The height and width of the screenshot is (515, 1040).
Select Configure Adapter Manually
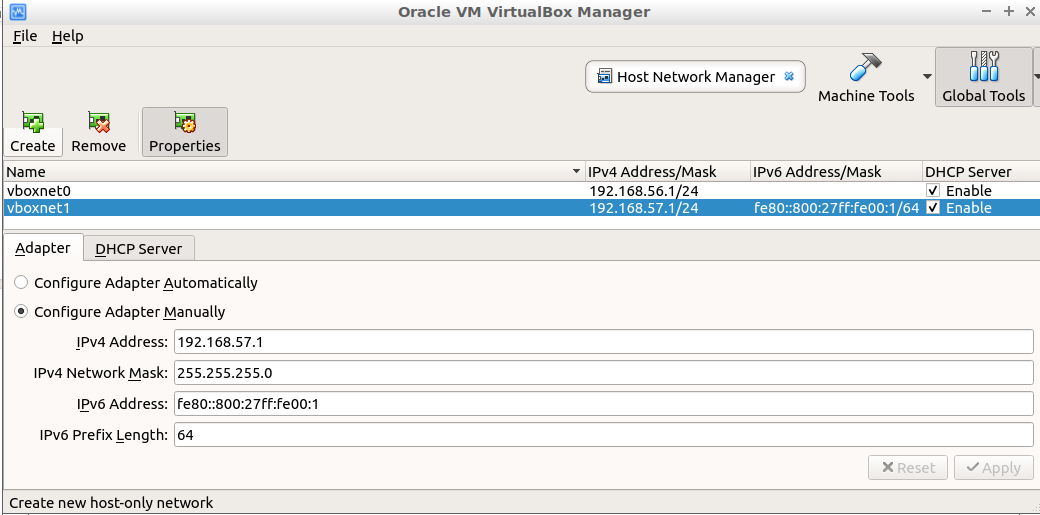click(x=120, y=312)
